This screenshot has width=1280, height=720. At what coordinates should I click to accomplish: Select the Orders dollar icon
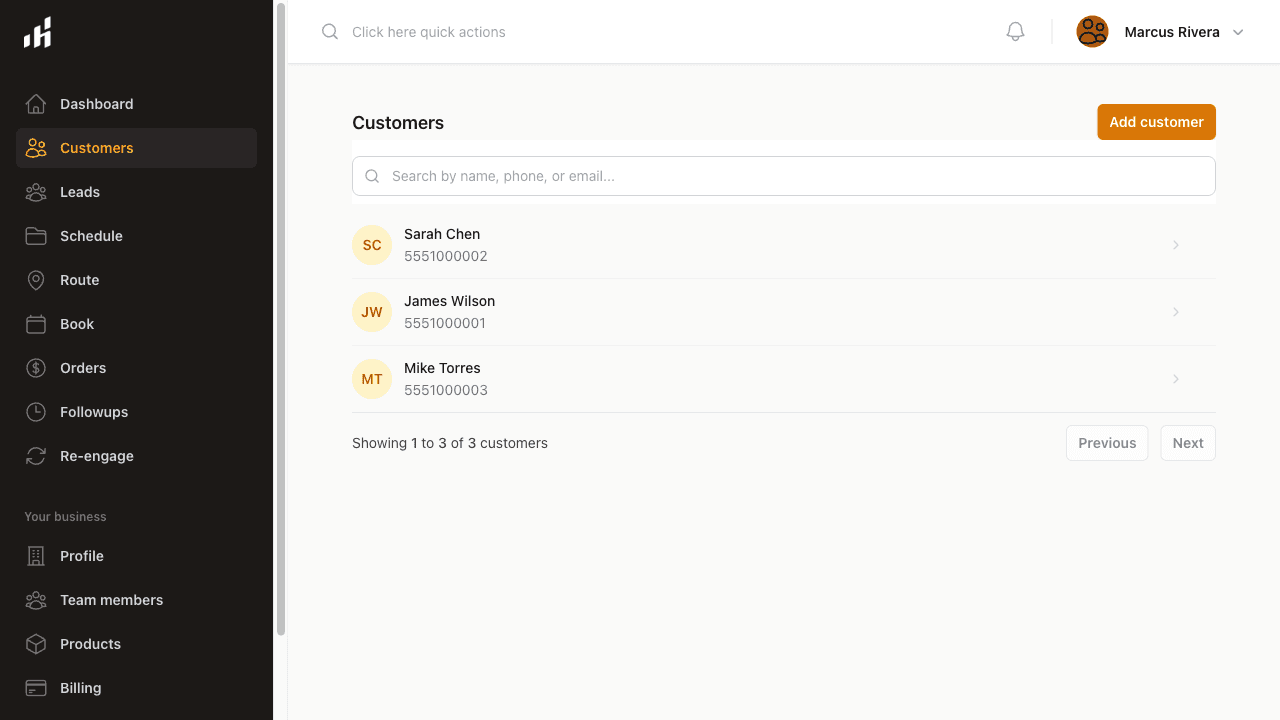pyautogui.click(x=36, y=368)
